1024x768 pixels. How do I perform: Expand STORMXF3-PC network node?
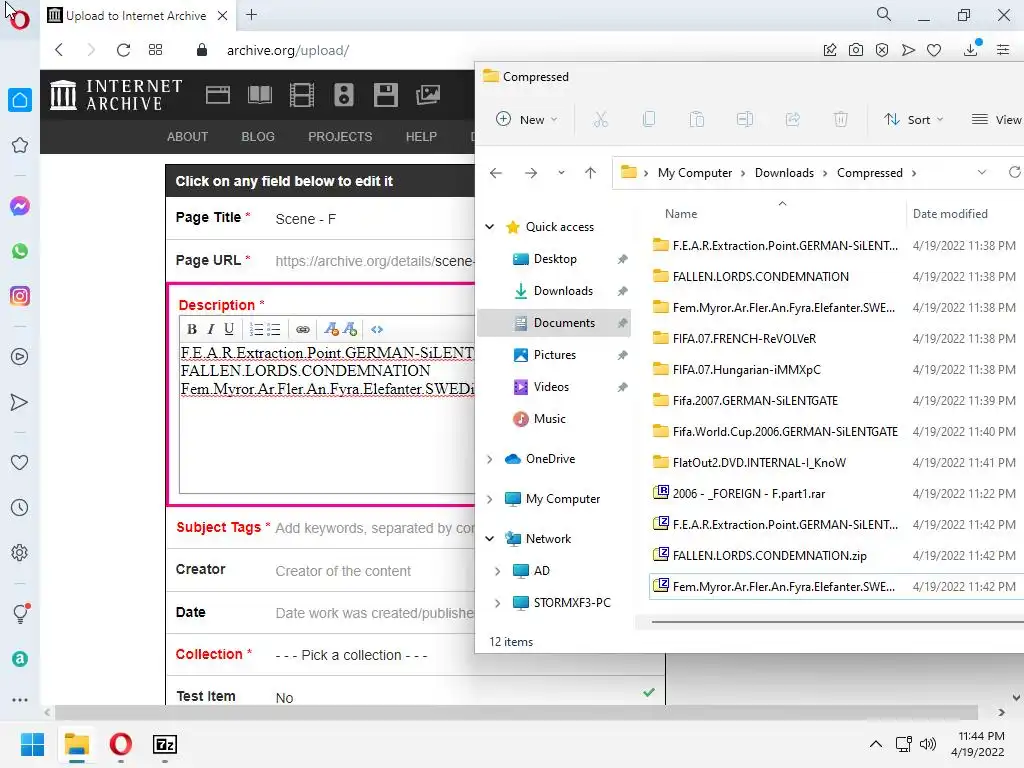pyautogui.click(x=498, y=603)
